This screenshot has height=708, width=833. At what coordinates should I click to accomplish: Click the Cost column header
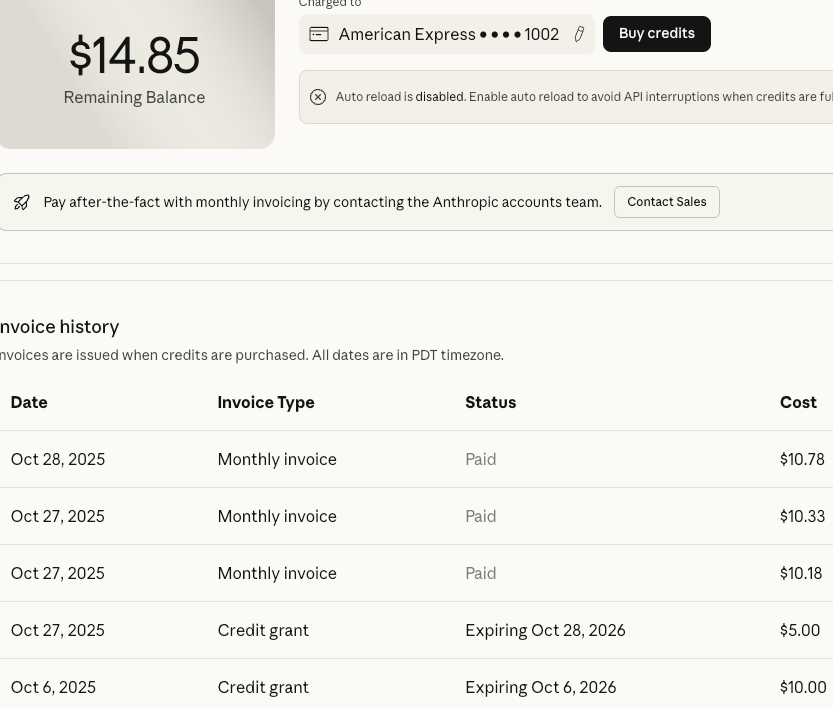tap(798, 402)
